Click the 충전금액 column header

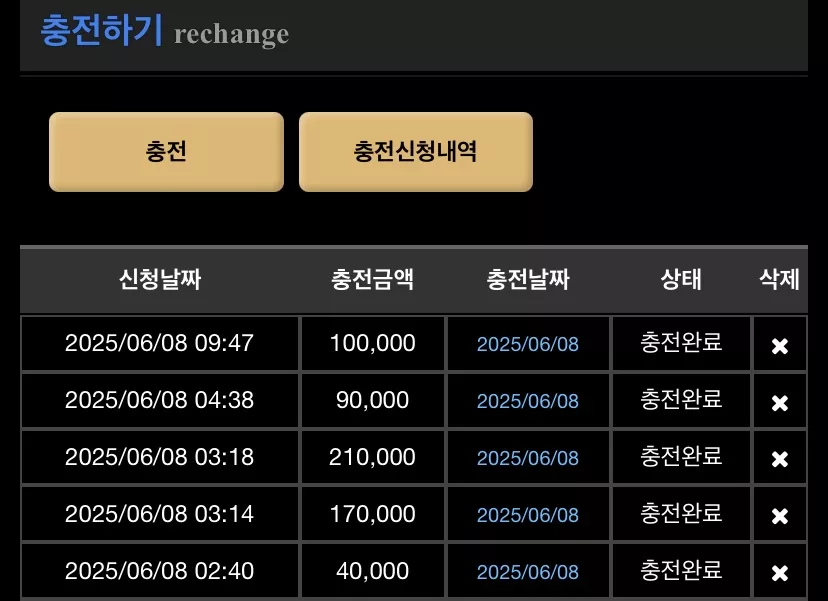[372, 279]
